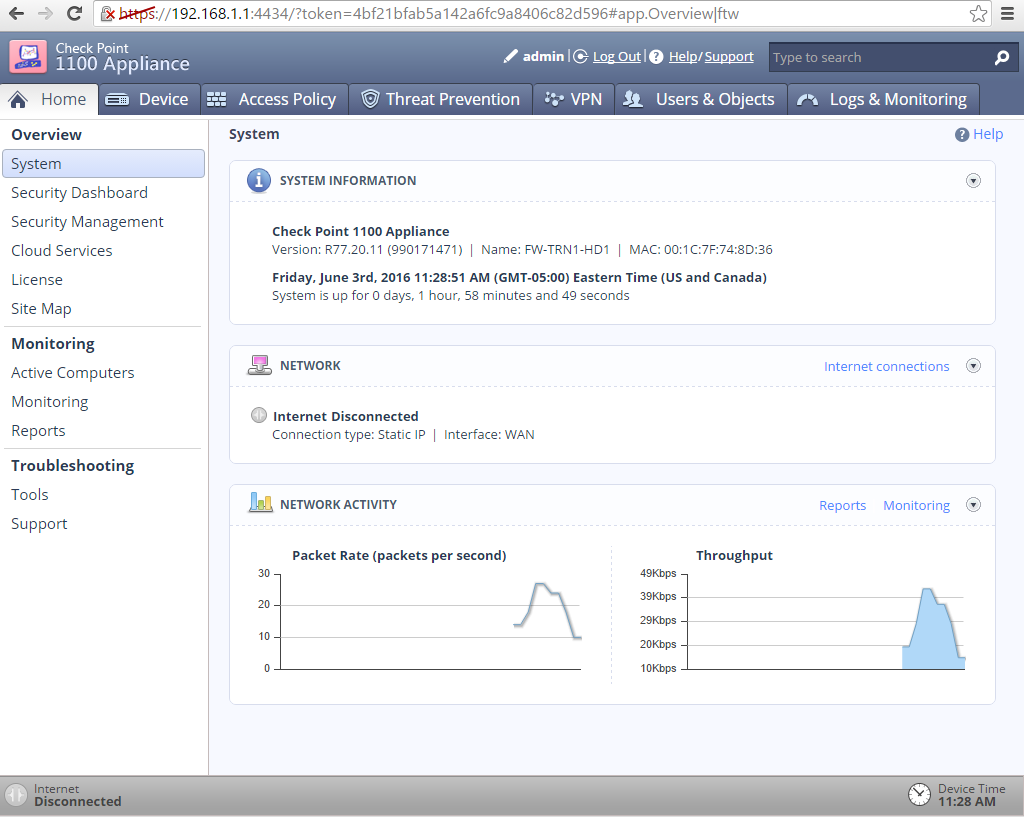Click the admin user name
Screen dimensions: 1024x817
(x=543, y=57)
